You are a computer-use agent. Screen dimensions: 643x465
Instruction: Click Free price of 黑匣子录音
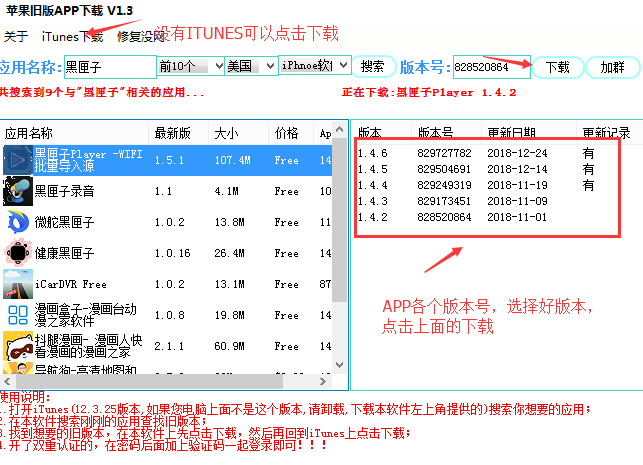click(286, 191)
